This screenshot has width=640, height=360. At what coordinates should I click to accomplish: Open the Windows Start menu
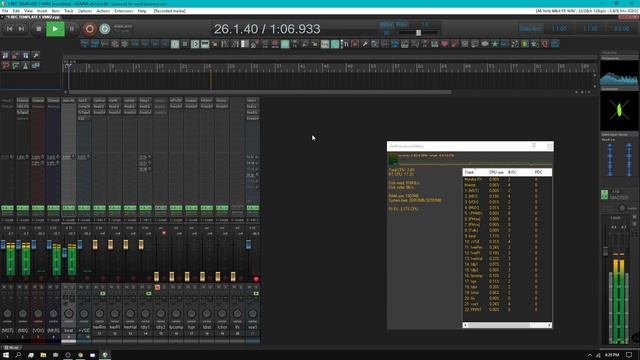click(6, 355)
